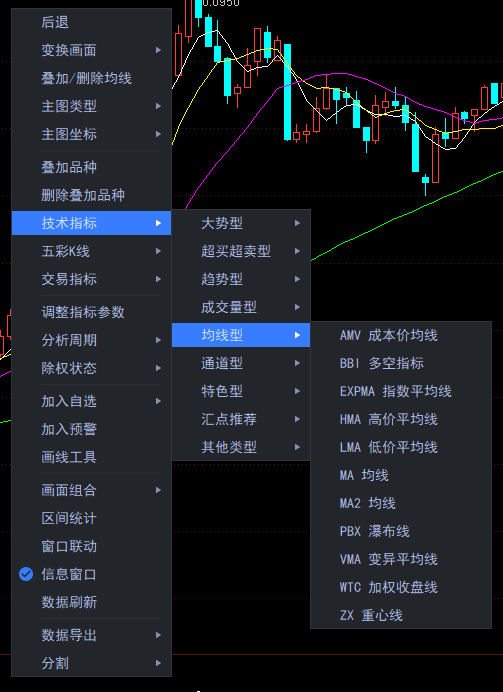The image size is (503, 692).
Task: Click the large cyan candlestick on chart
Action: [x=287, y=92]
